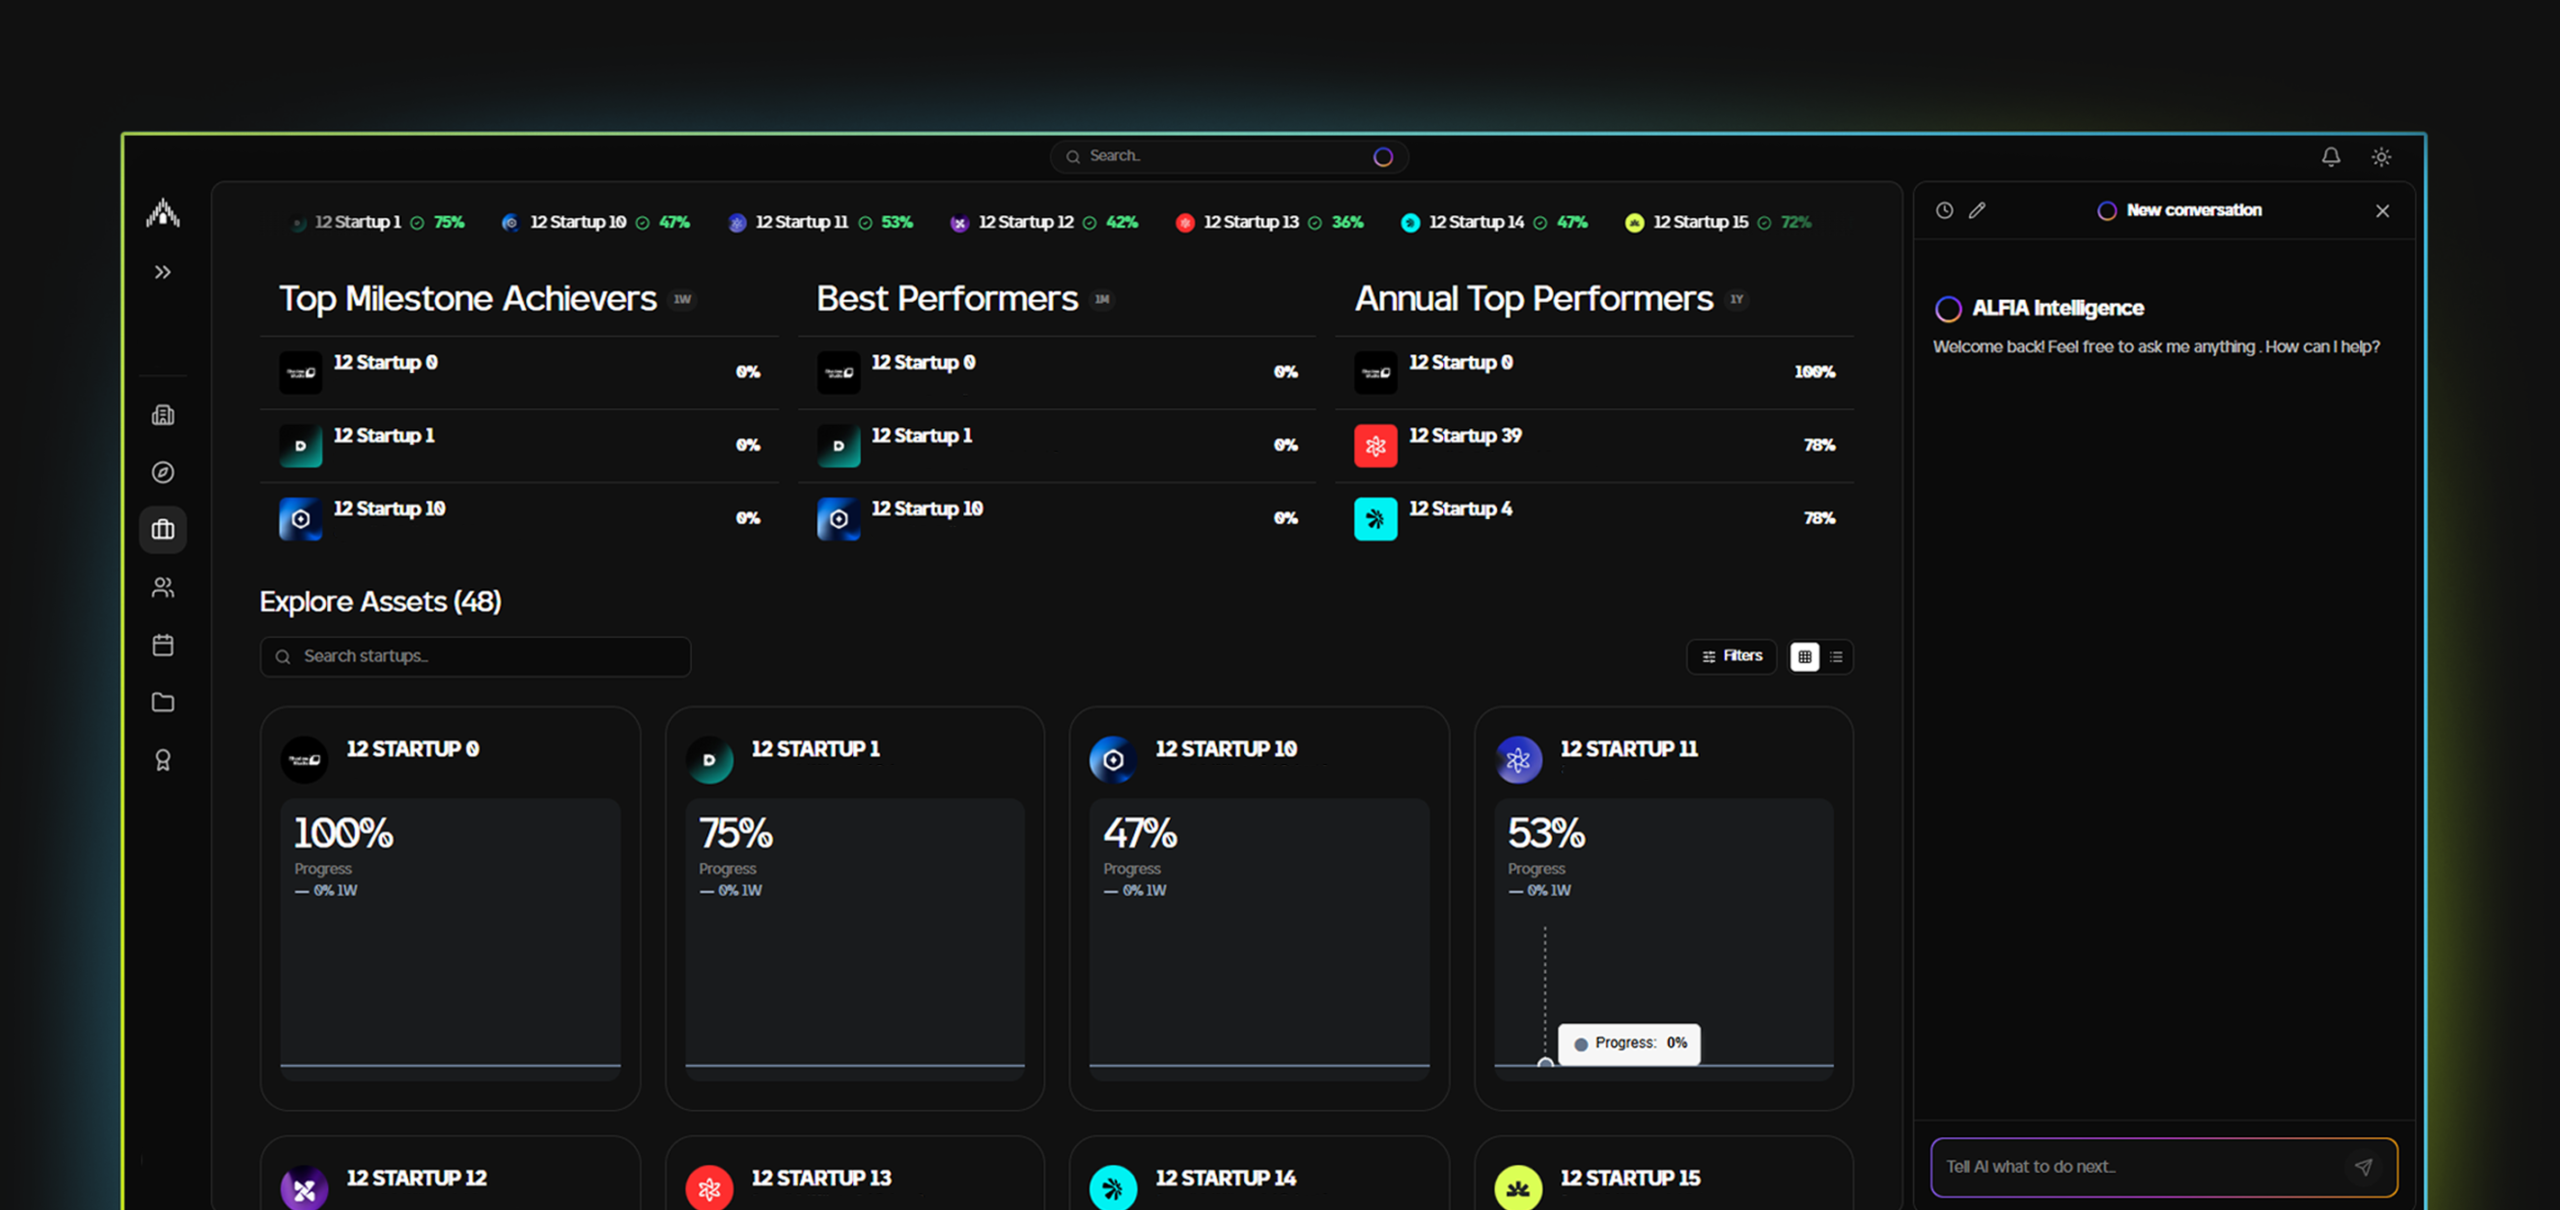
Task: Open the people/users sidebar icon
Action: point(163,588)
